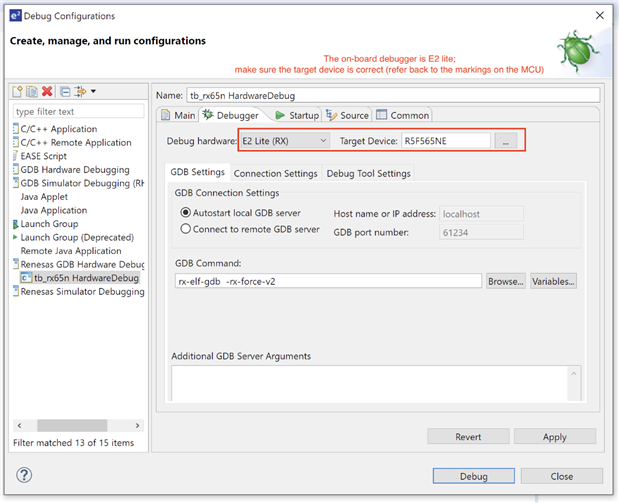Click the help question mark icon

pos(26,475)
